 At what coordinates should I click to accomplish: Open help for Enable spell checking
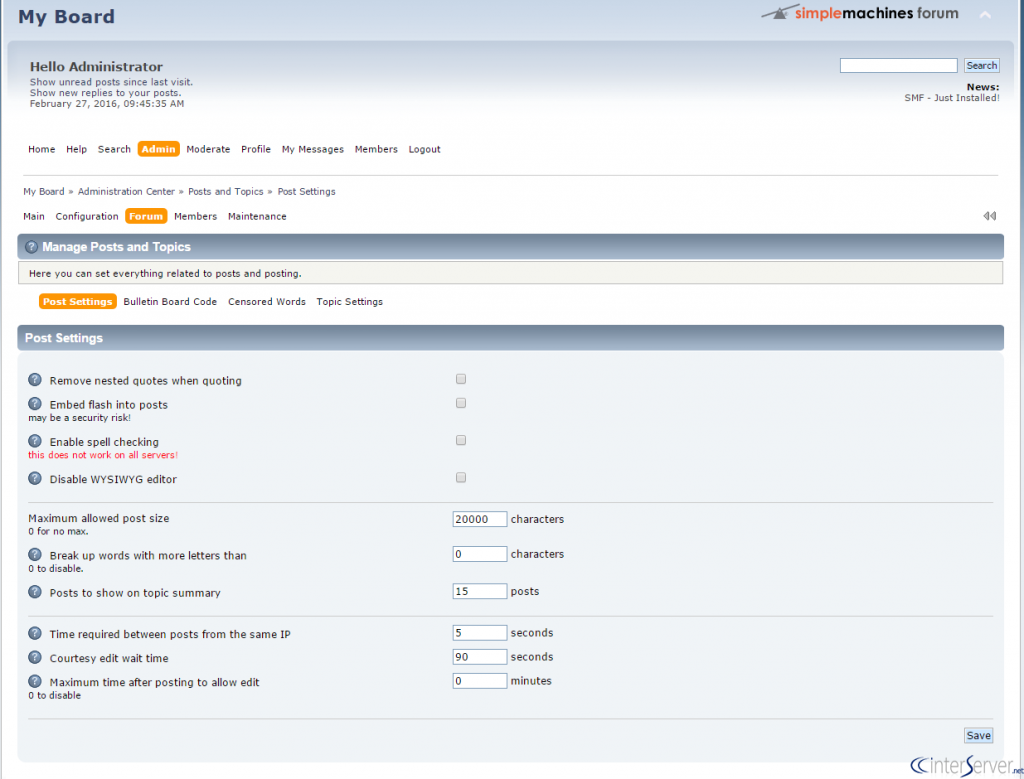coord(35,441)
